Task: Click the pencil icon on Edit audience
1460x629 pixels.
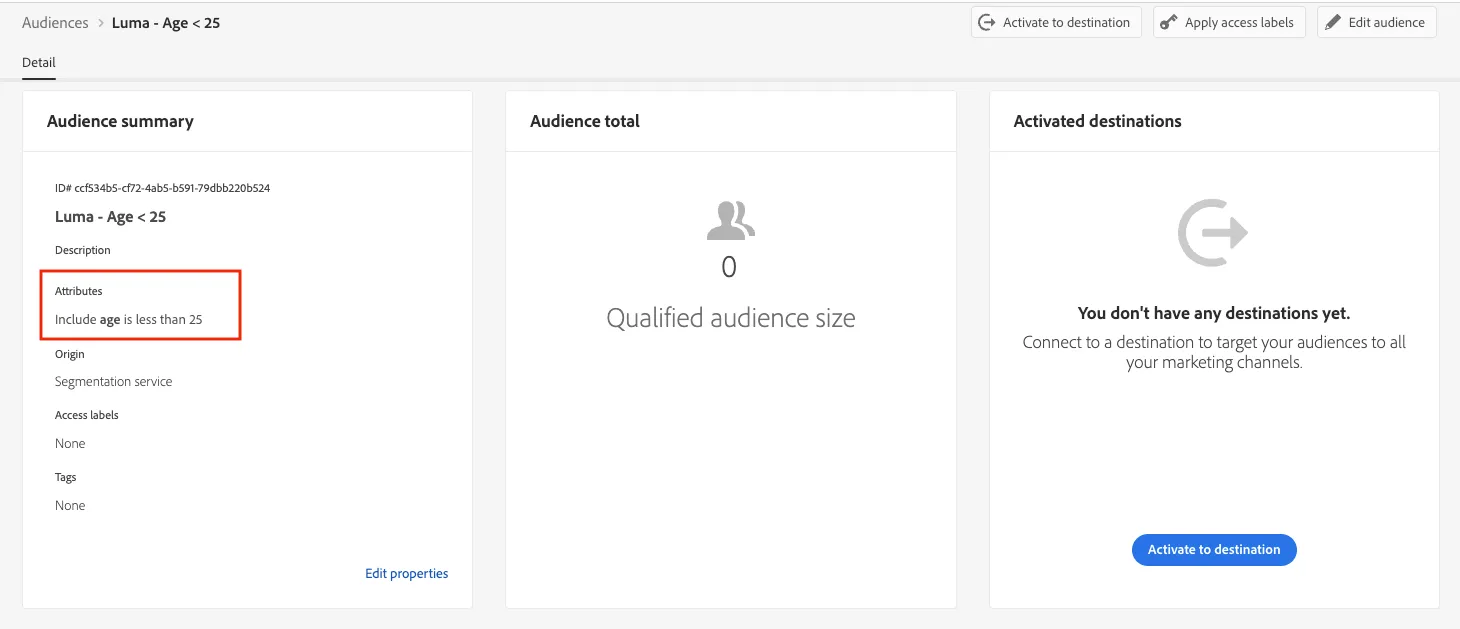Action: [x=1333, y=23]
